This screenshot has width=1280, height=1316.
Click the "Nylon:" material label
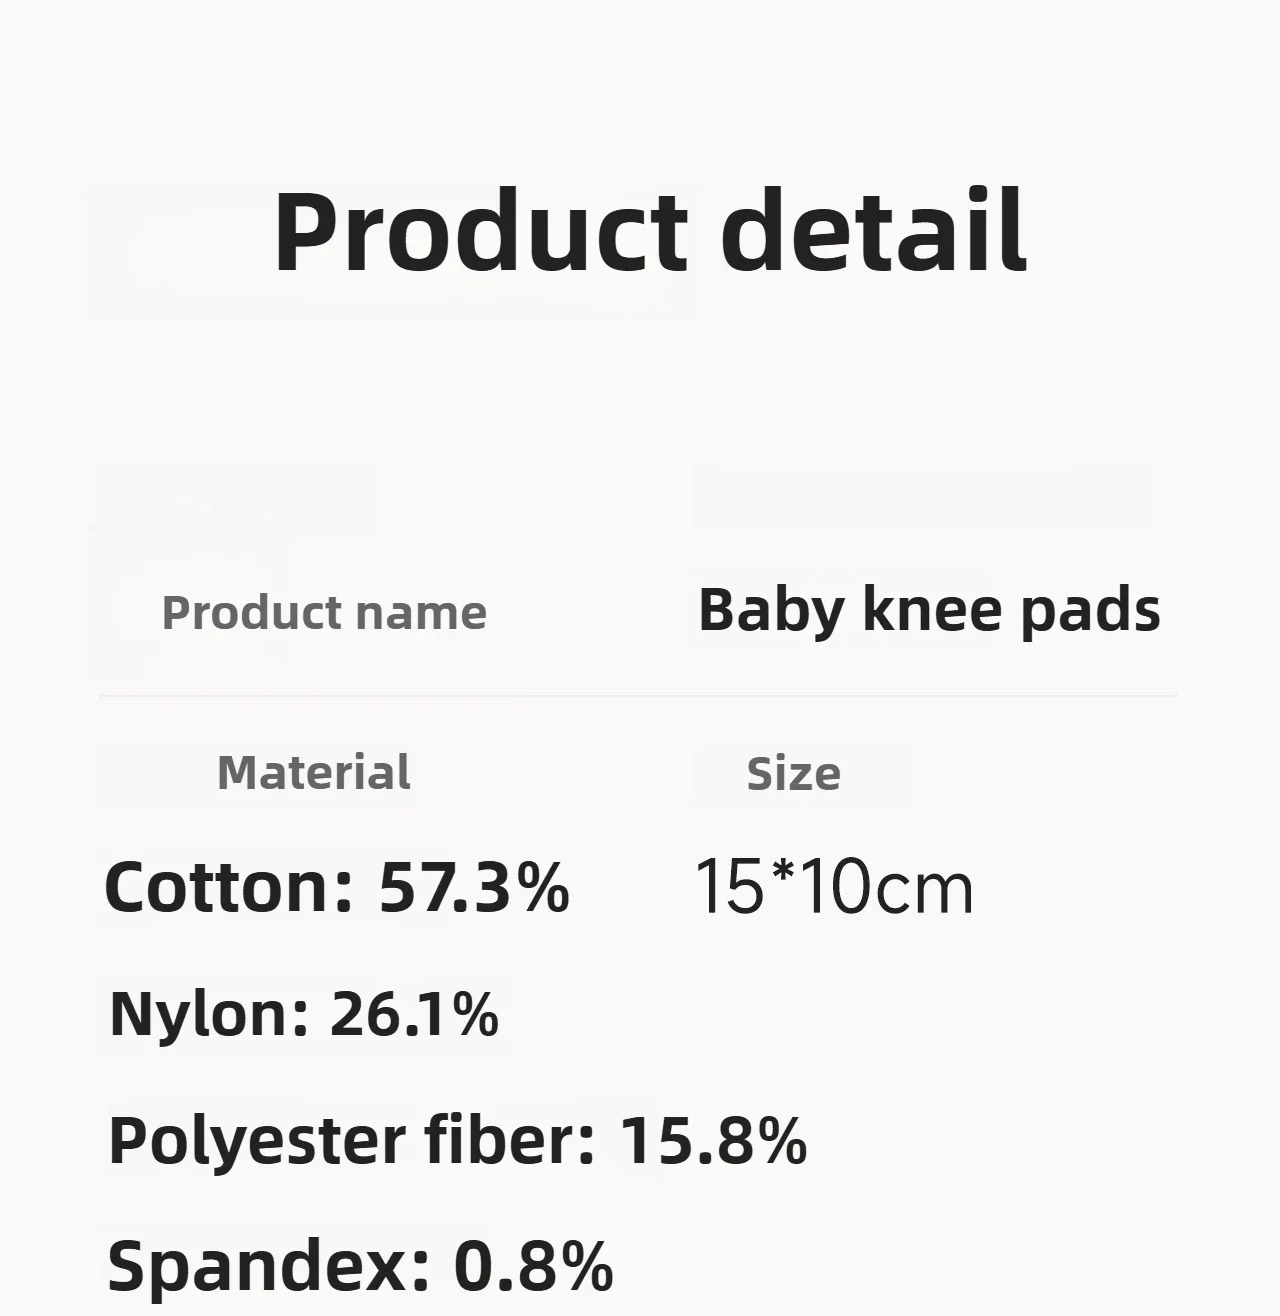click(x=209, y=1013)
